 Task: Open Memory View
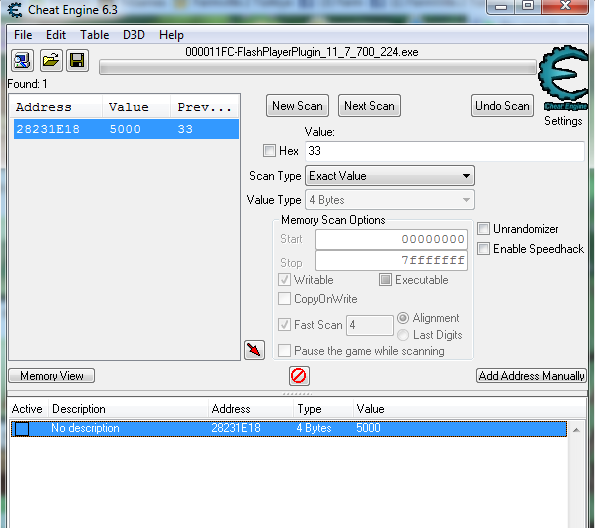click(x=52, y=376)
